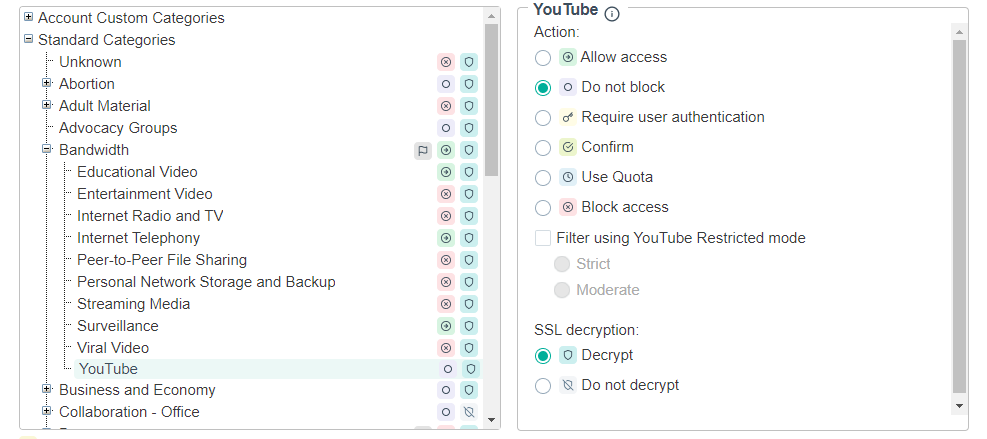
Task: Click the decrypt shield icon in Unknown row
Action: [x=468, y=62]
